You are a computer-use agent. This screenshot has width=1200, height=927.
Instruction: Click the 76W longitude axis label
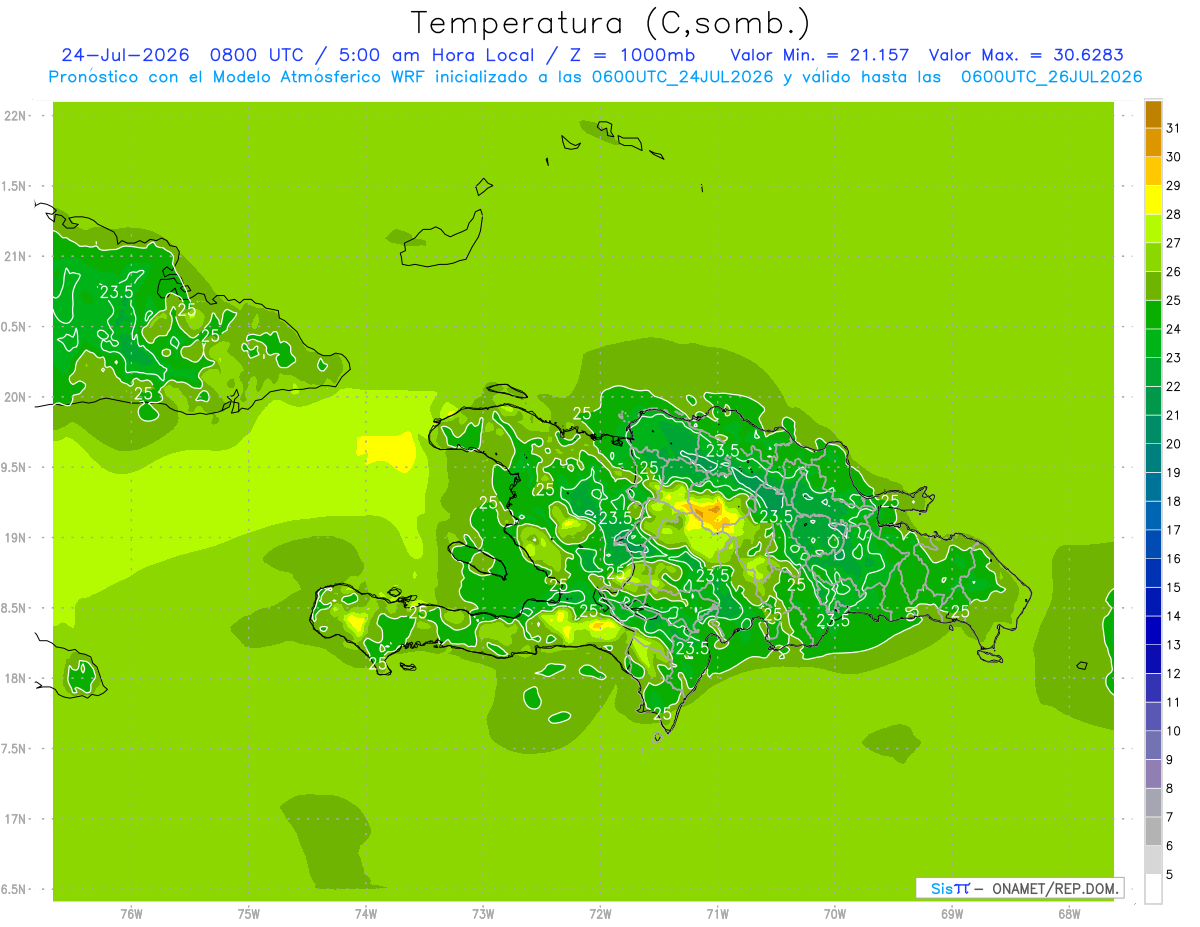tap(131, 913)
